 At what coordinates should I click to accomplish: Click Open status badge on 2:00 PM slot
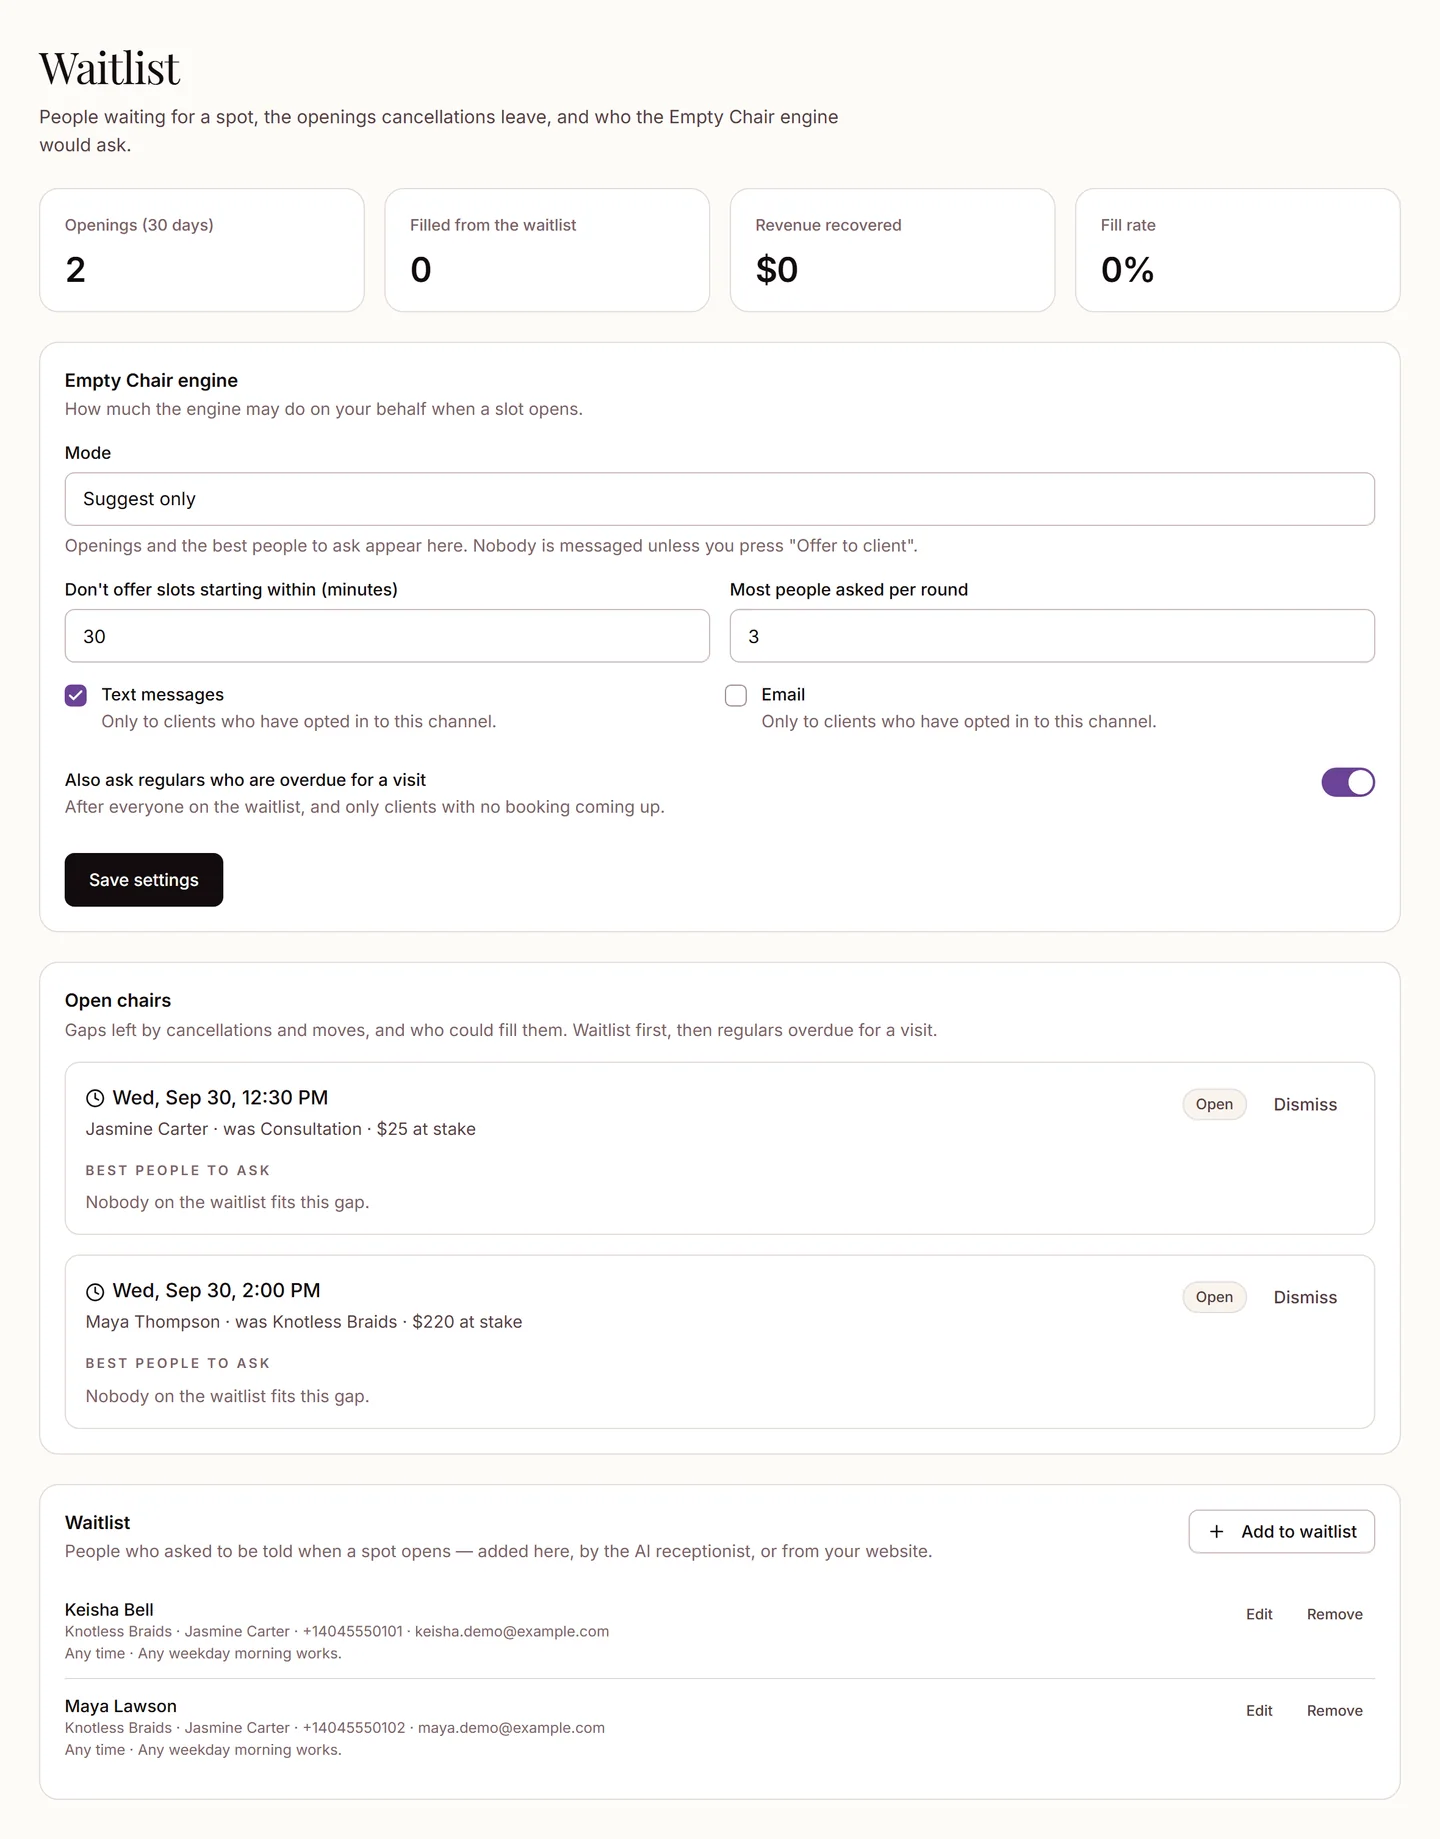tap(1214, 1297)
